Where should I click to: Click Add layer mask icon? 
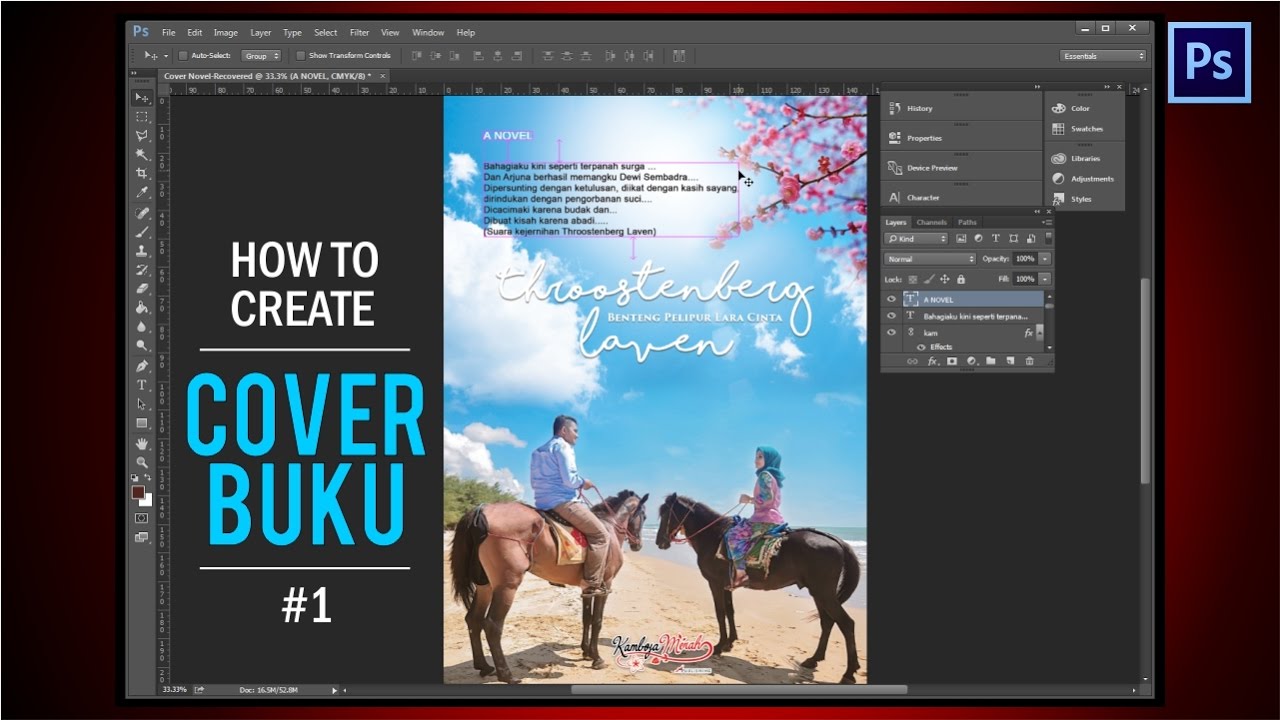click(x=951, y=361)
